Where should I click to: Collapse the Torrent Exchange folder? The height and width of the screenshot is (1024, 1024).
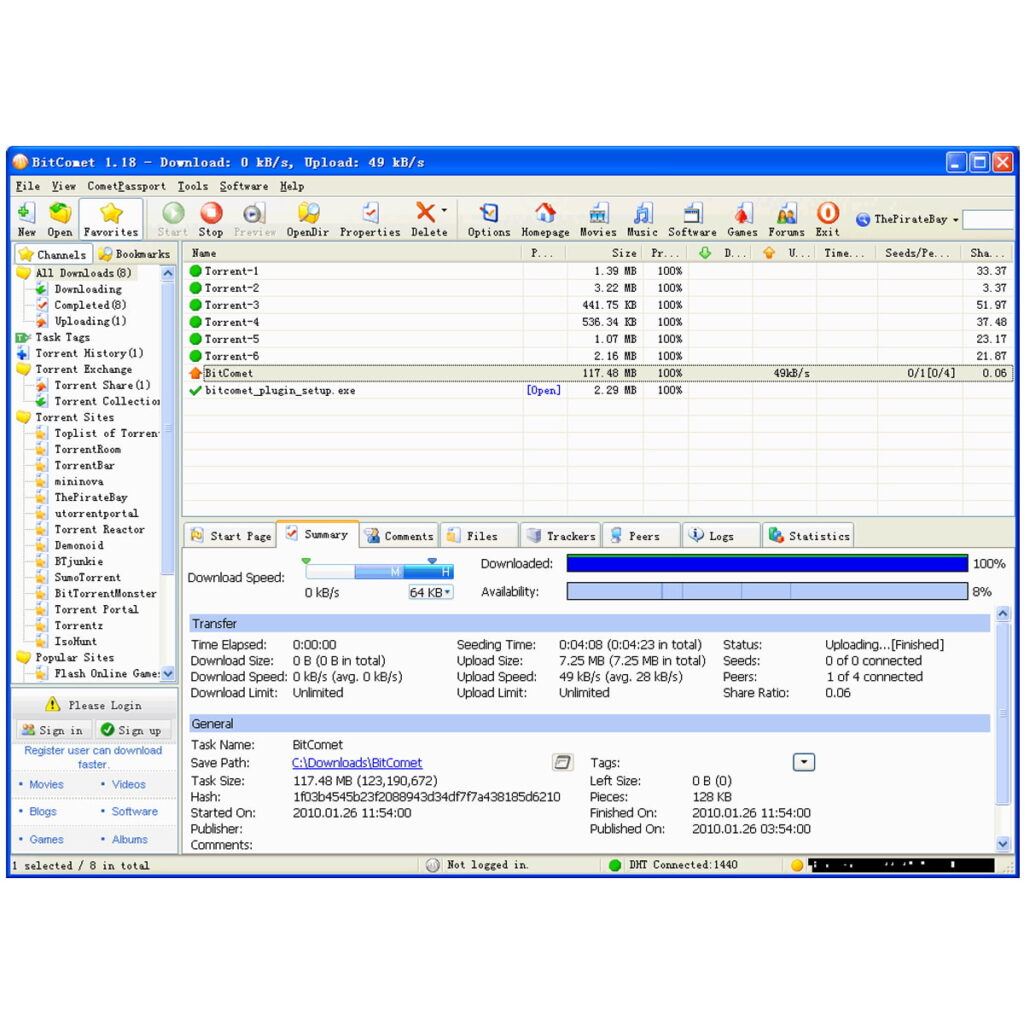tap(24, 369)
